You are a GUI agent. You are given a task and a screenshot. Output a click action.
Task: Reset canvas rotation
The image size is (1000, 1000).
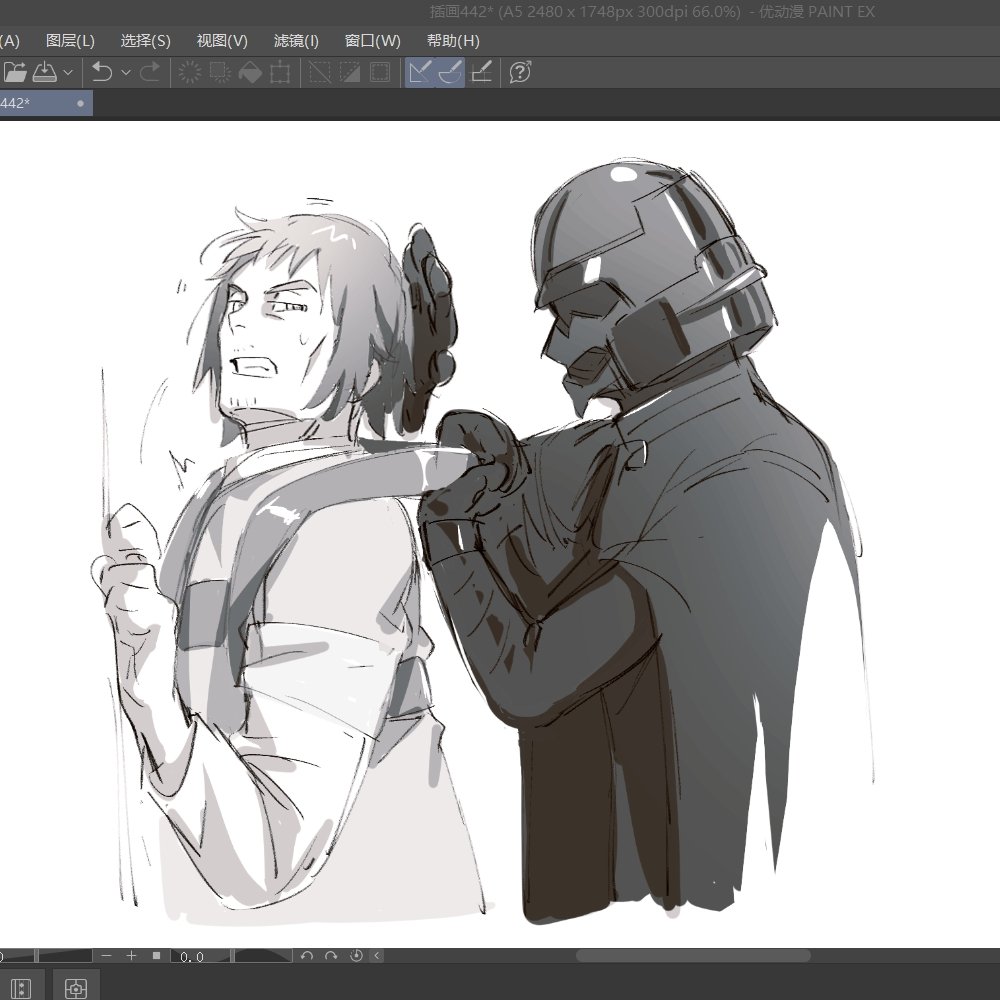tap(356, 955)
